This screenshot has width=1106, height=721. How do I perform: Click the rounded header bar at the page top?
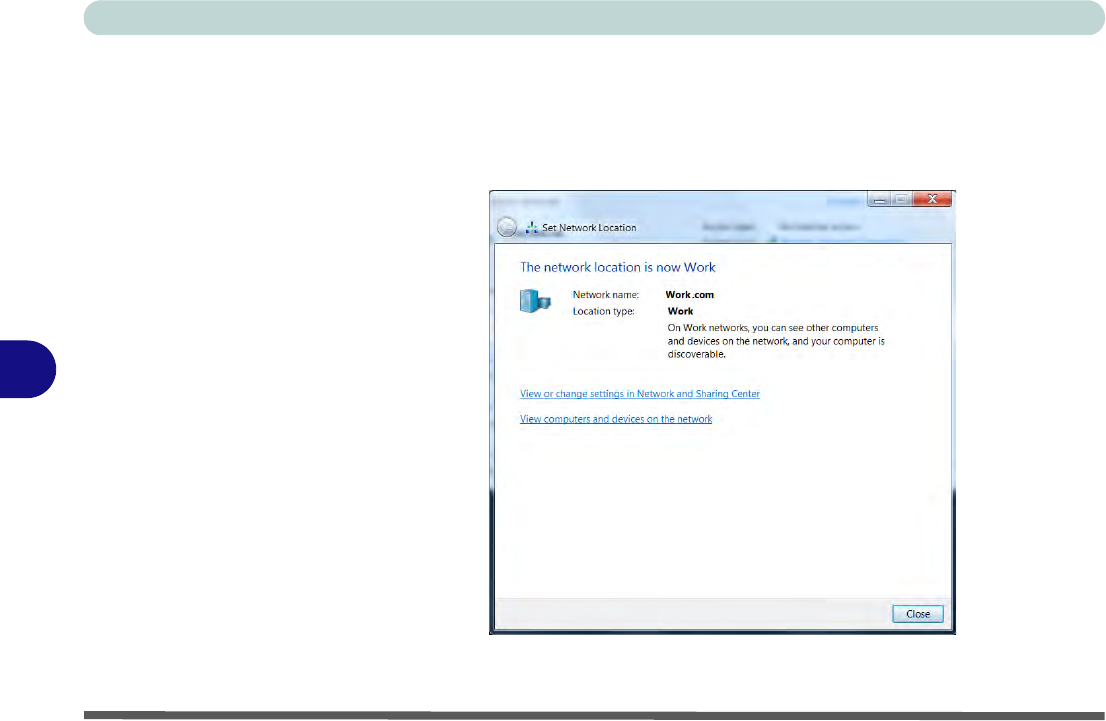pyautogui.click(x=588, y=17)
